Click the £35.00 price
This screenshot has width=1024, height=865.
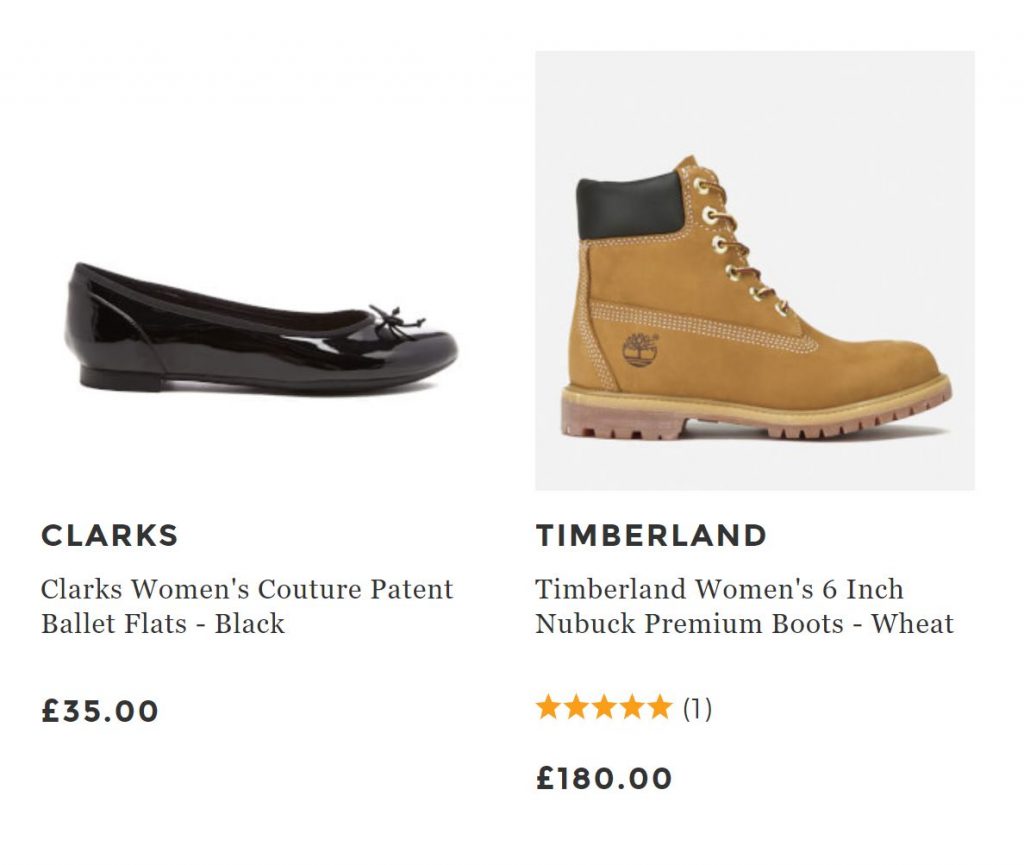tap(100, 711)
